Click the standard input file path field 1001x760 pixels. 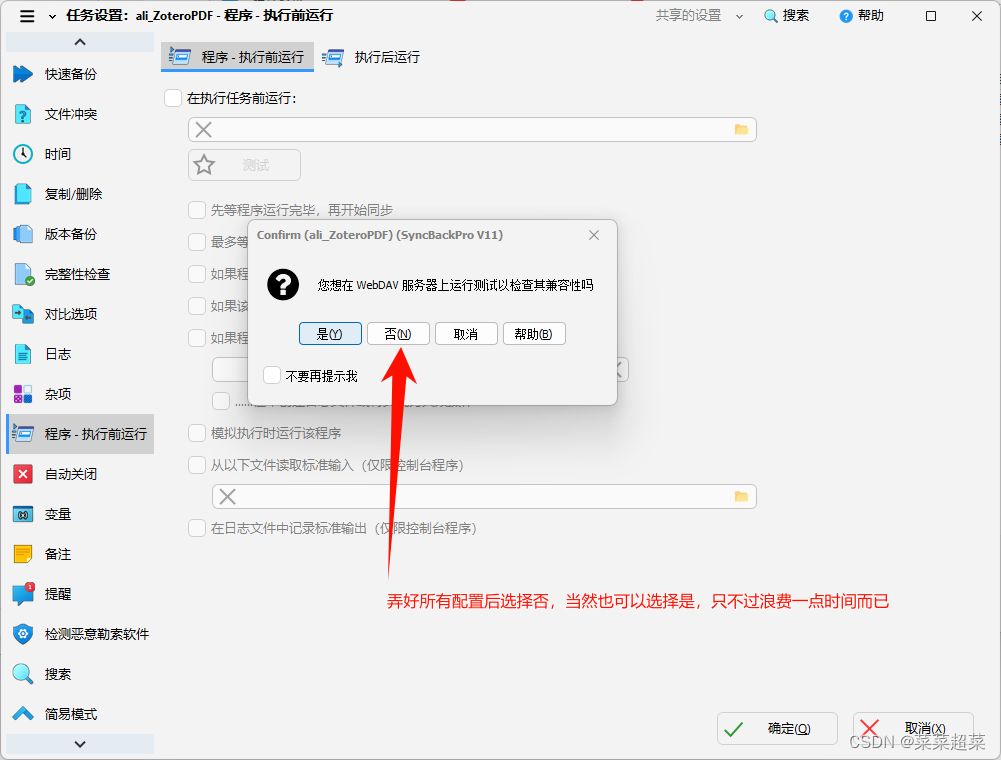(x=484, y=497)
